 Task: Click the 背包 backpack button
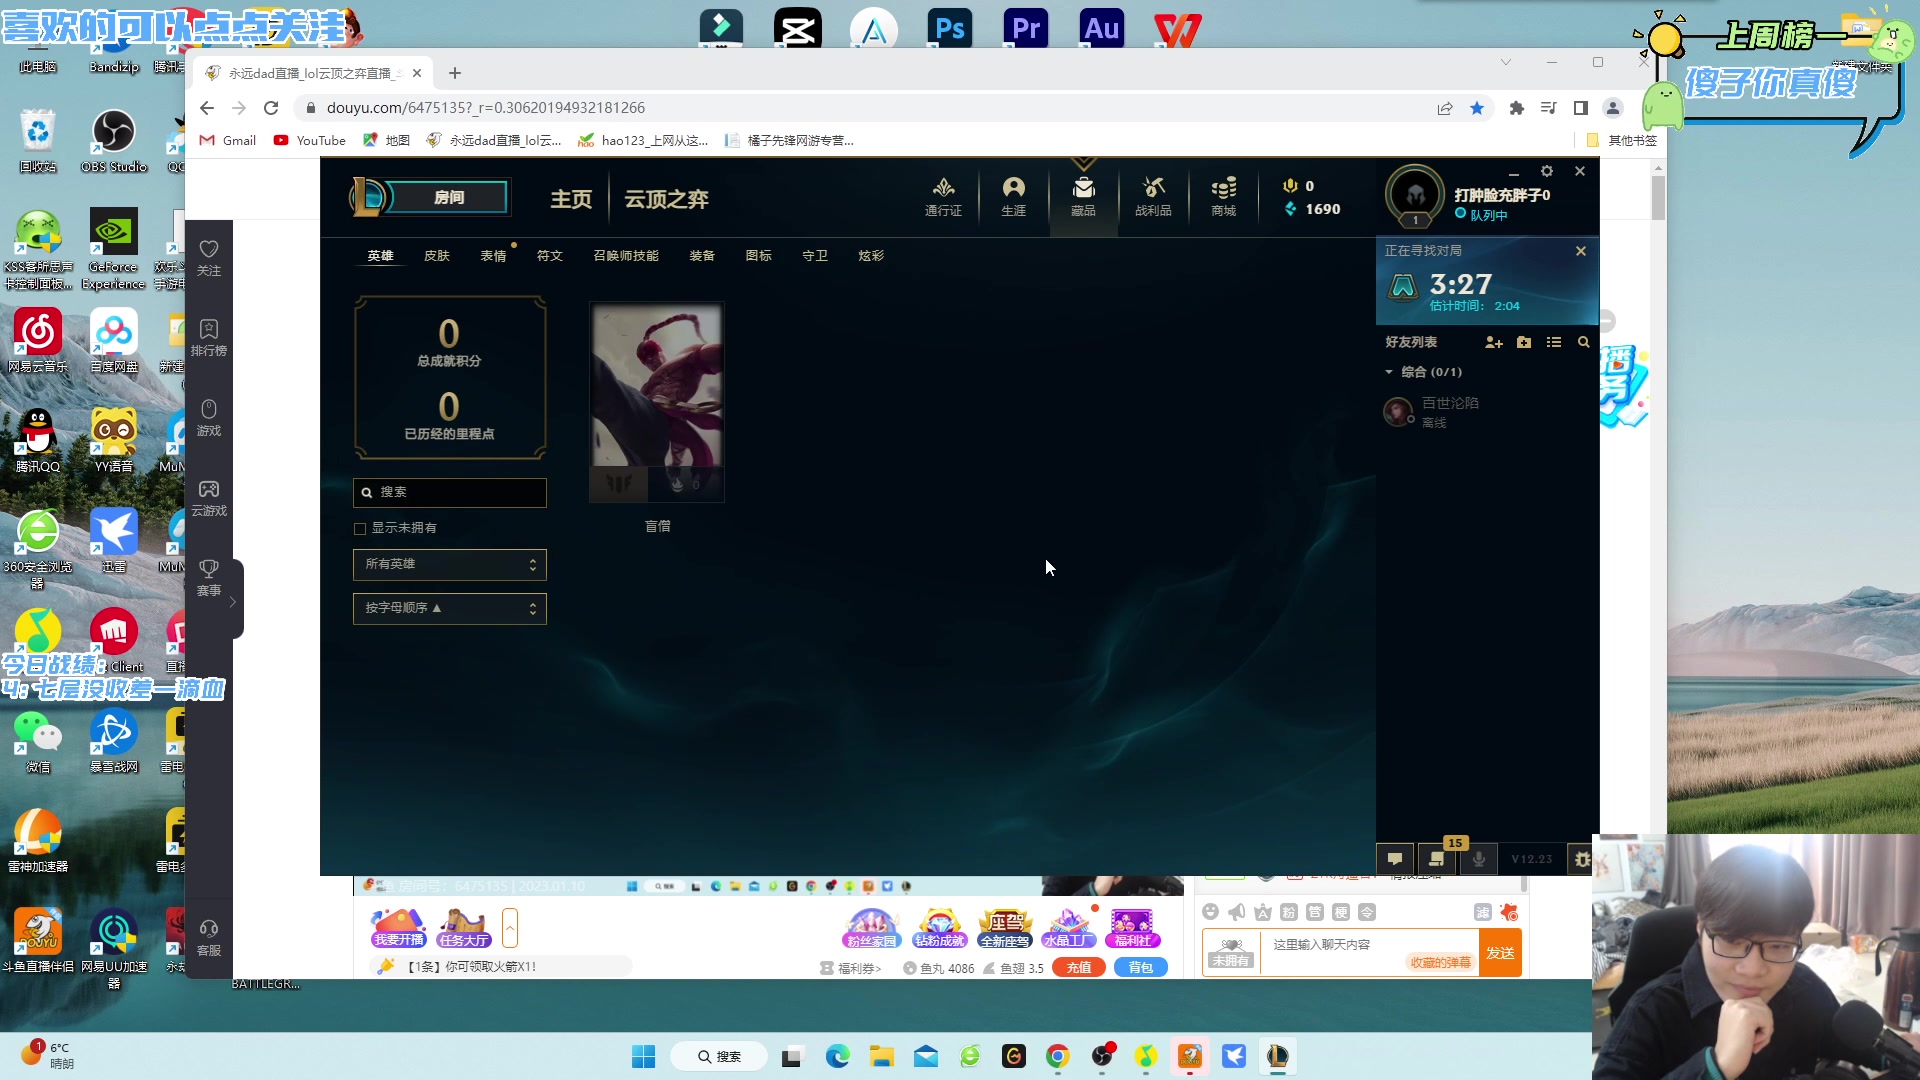(1141, 968)
